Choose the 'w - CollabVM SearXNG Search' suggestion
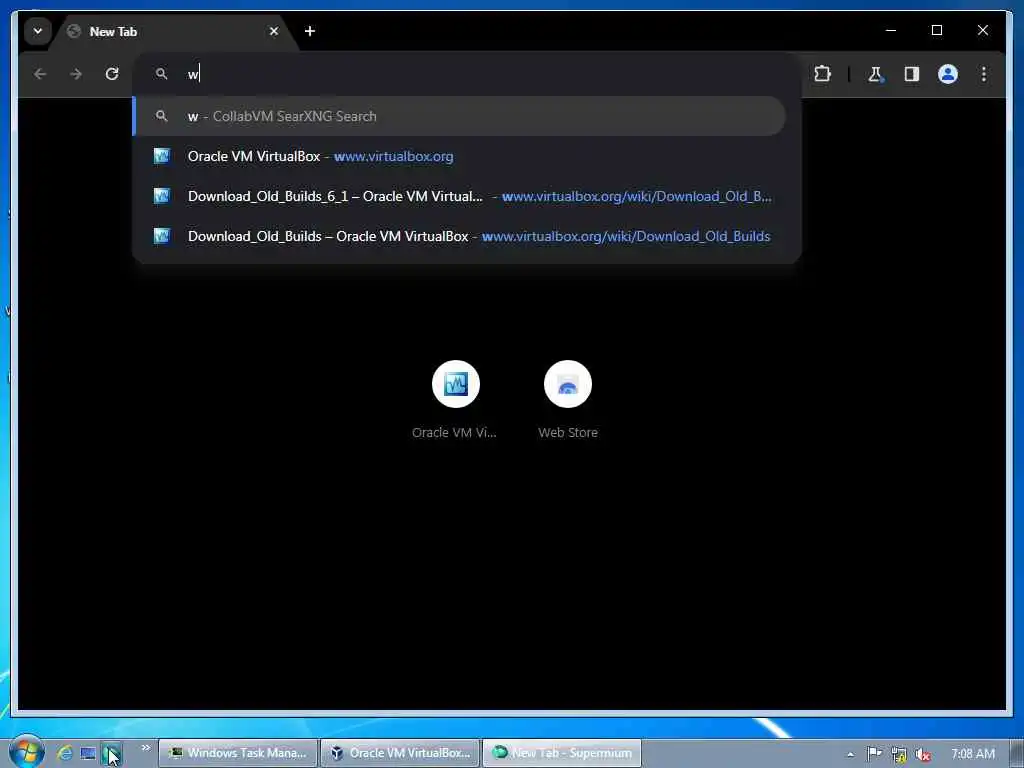The image size is (1024, 768). 459,116
